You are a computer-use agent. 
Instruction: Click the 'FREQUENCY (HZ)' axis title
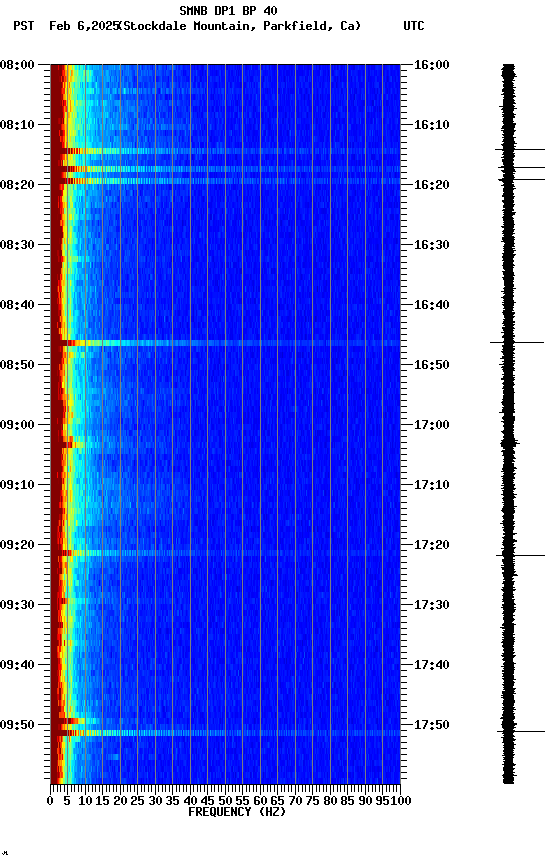click(237, 812)
